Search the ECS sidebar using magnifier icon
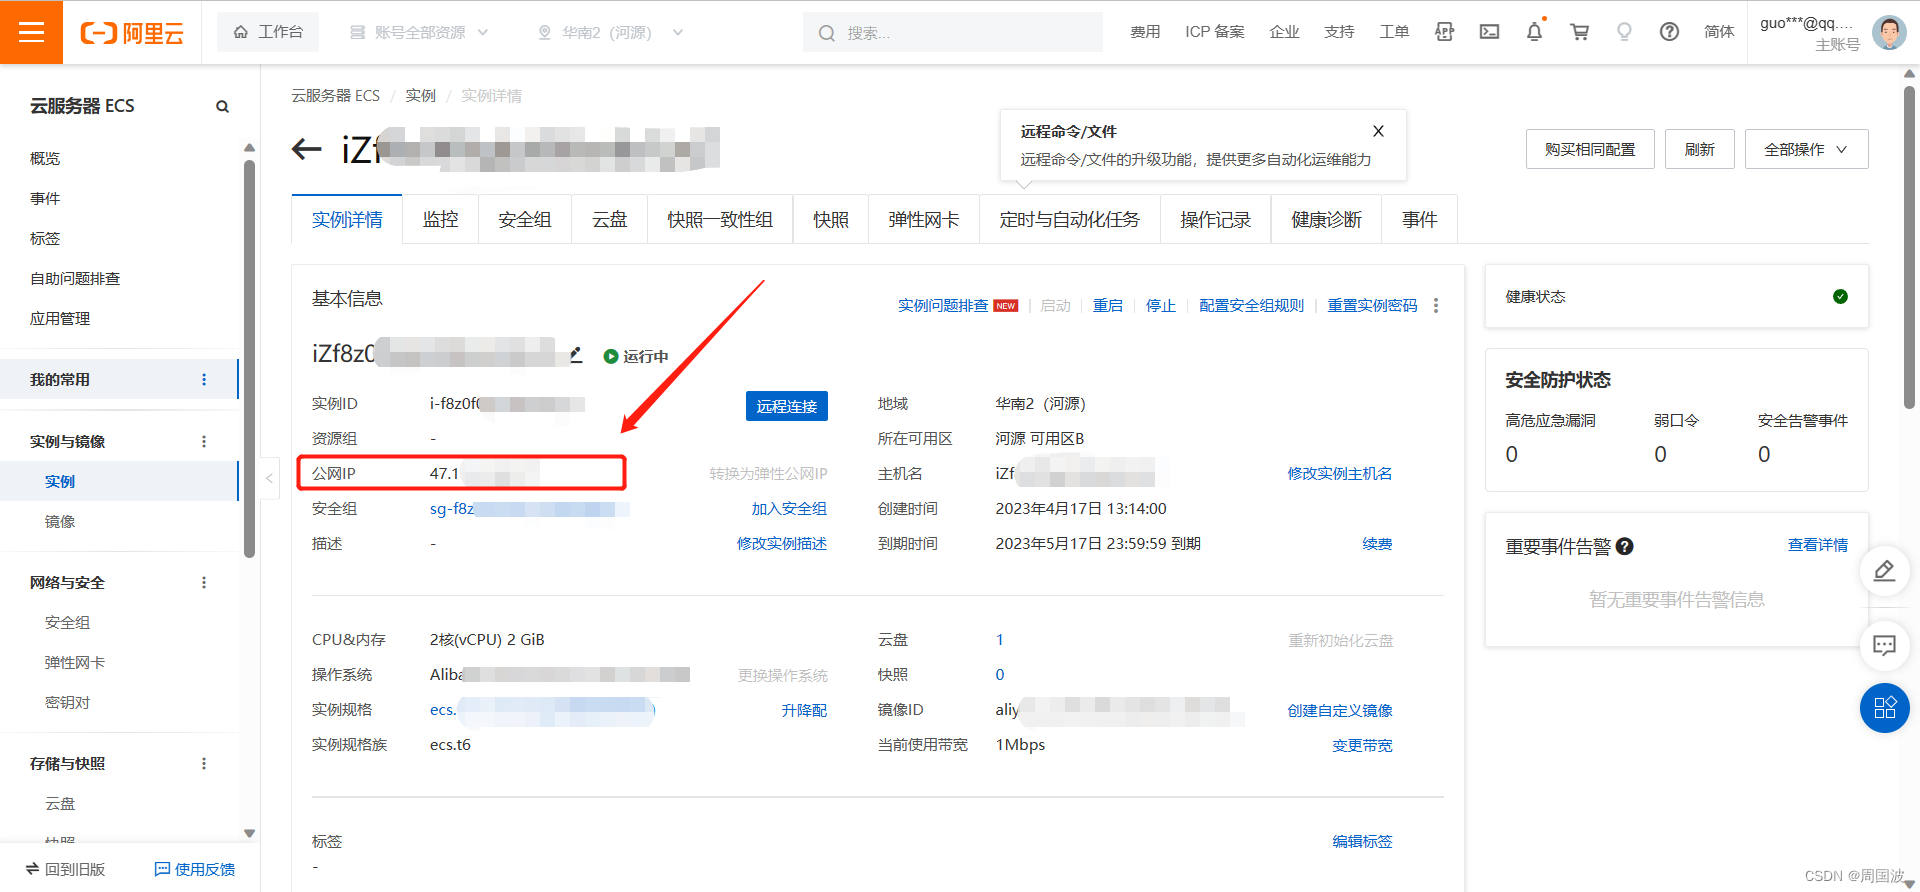 pos(222,106)
